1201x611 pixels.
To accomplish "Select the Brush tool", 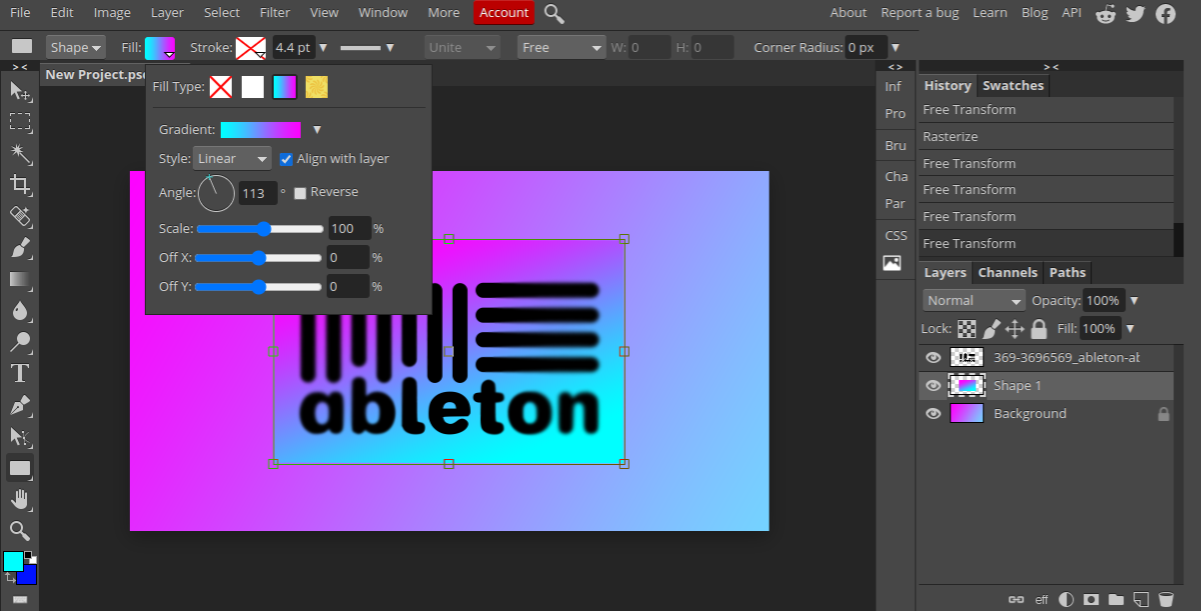I will [19, 247].
